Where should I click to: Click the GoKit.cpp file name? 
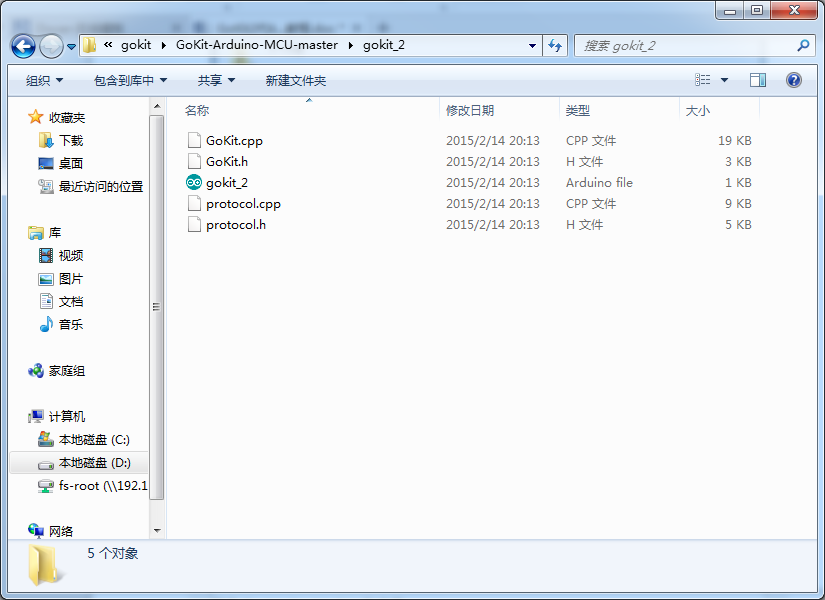[x=234, y=141]
